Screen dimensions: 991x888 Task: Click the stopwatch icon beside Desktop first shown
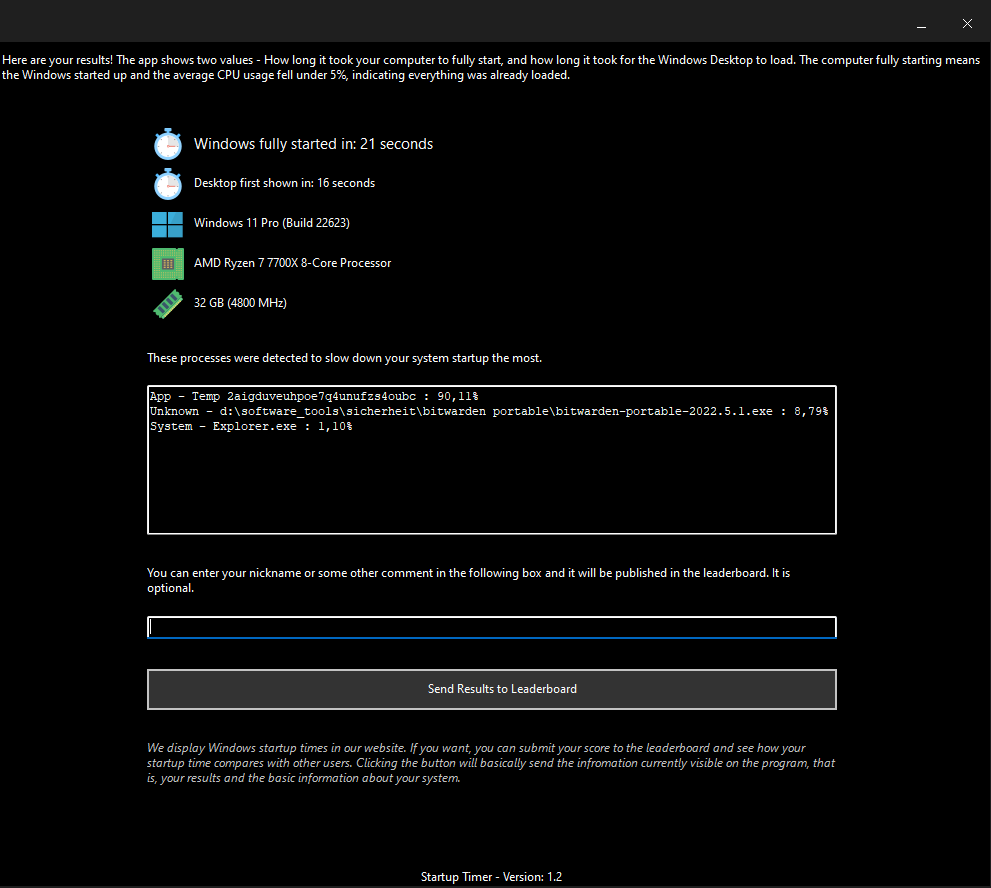[x=168, y=184]
